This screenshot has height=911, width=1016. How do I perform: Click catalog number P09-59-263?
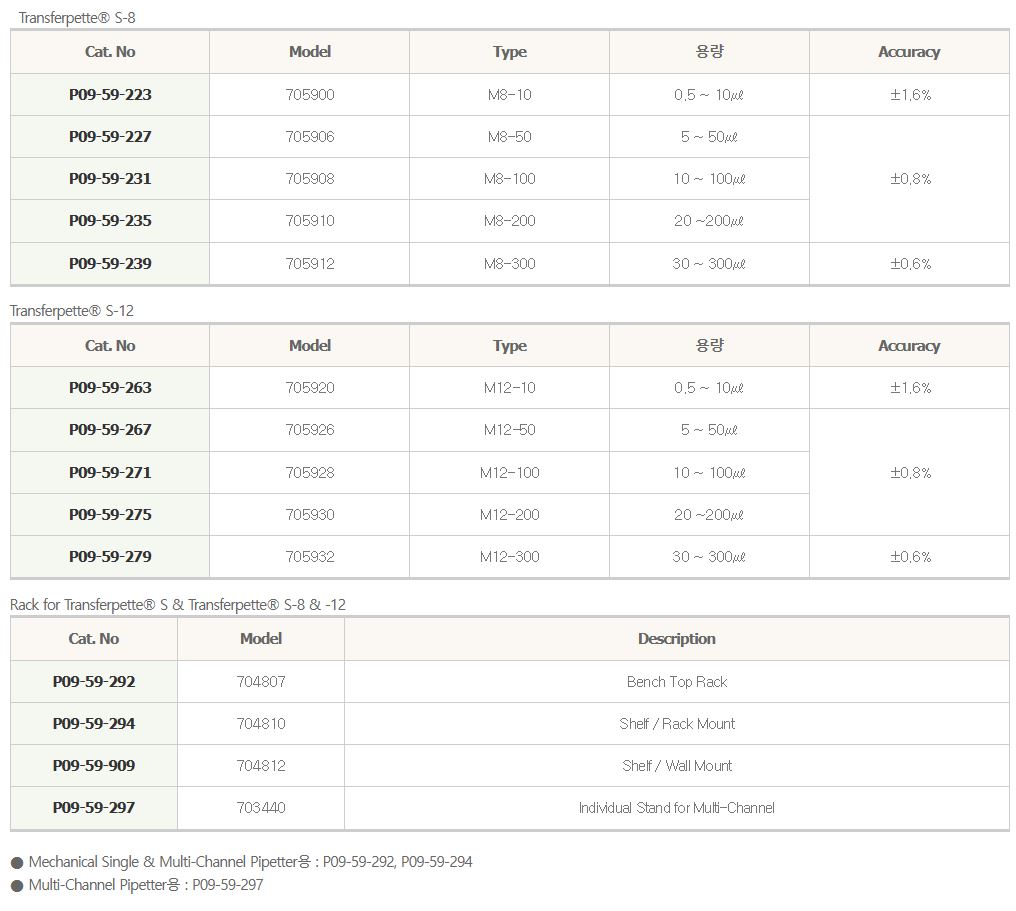click(110, 388)
